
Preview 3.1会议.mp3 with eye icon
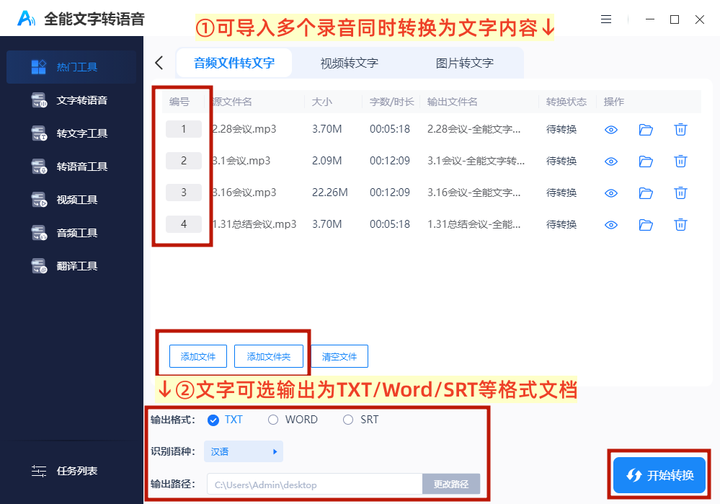tap(611, 162)
